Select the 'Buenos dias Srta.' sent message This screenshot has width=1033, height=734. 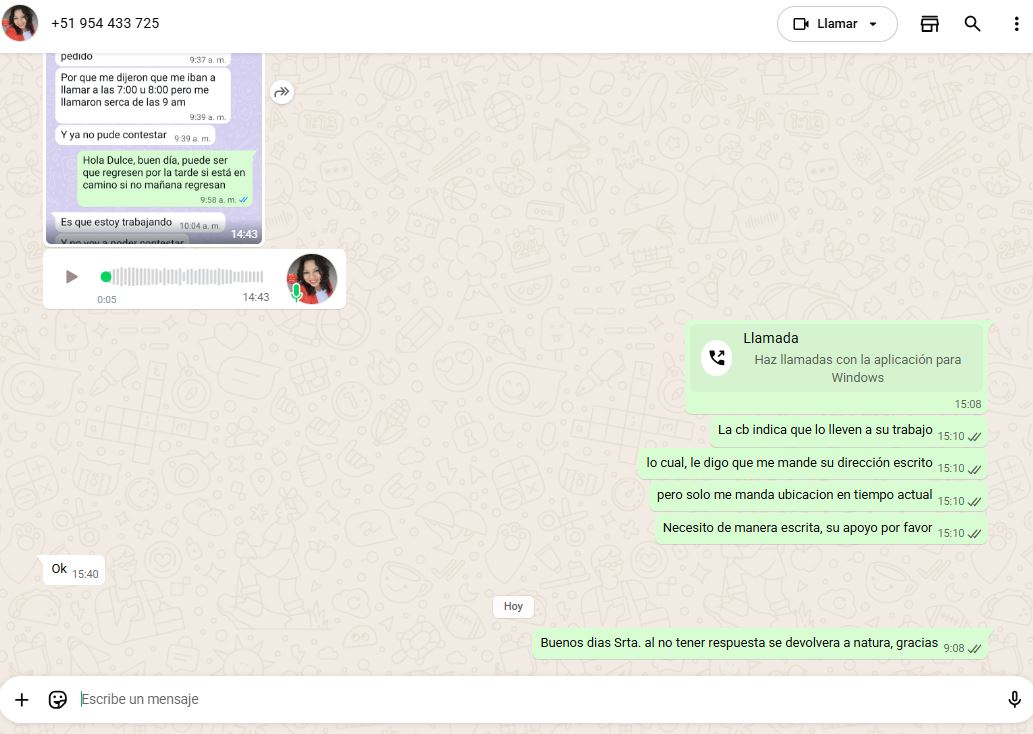[738, 644]
